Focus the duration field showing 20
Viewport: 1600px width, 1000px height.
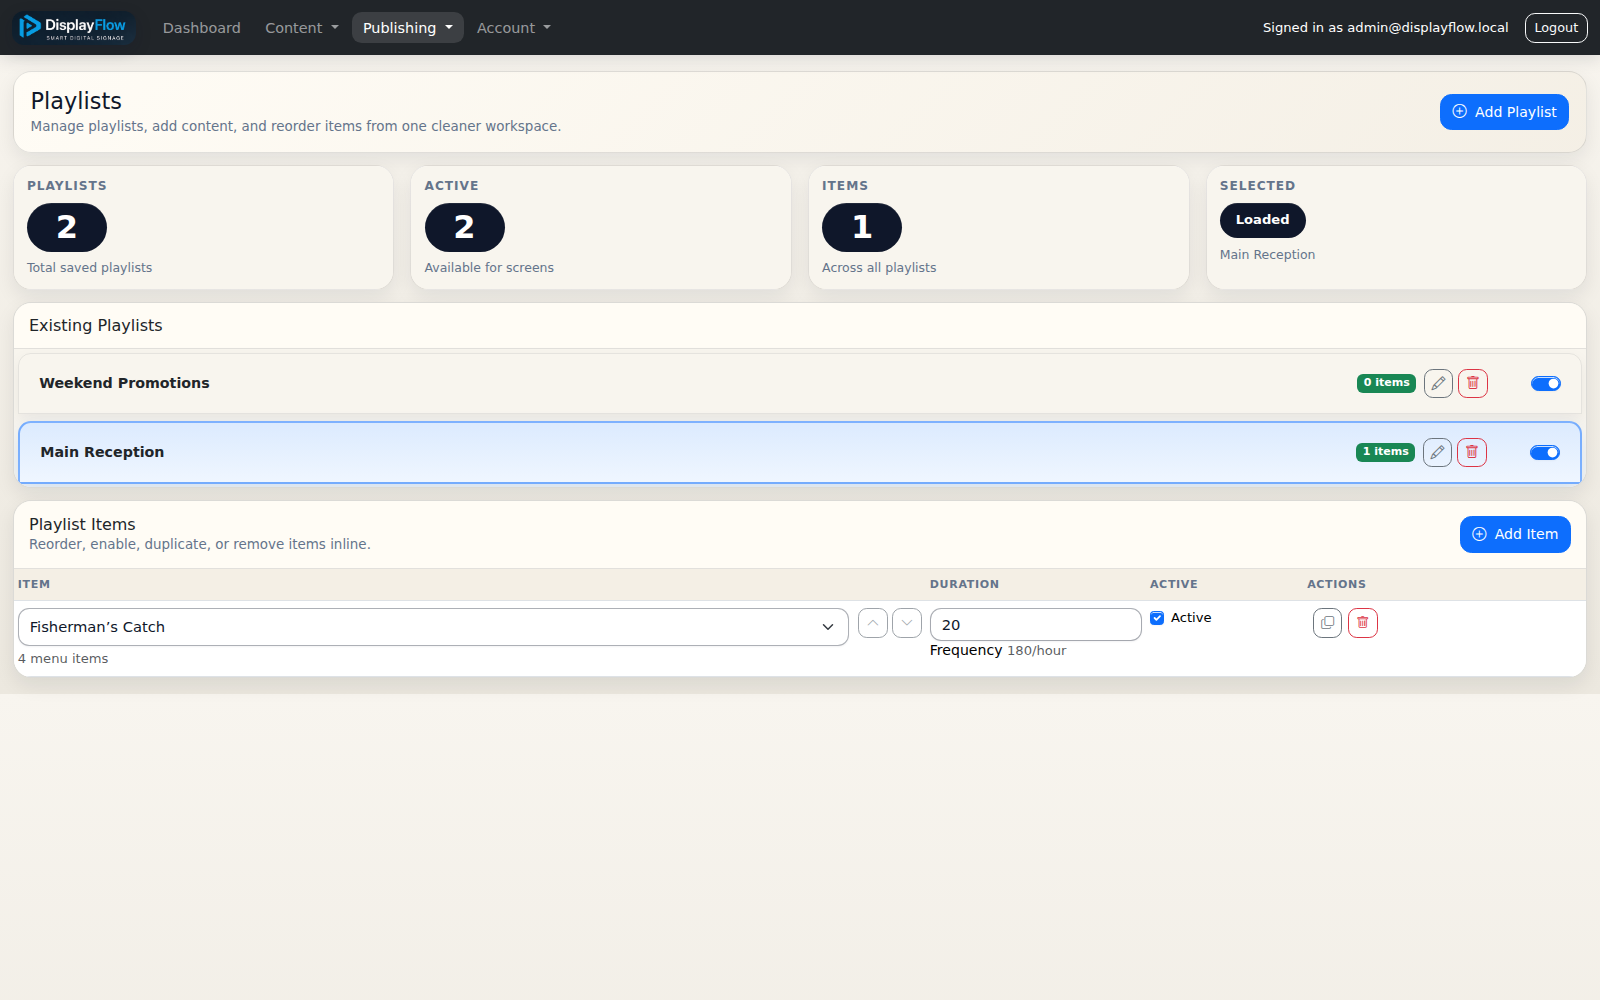point(1035,625)
